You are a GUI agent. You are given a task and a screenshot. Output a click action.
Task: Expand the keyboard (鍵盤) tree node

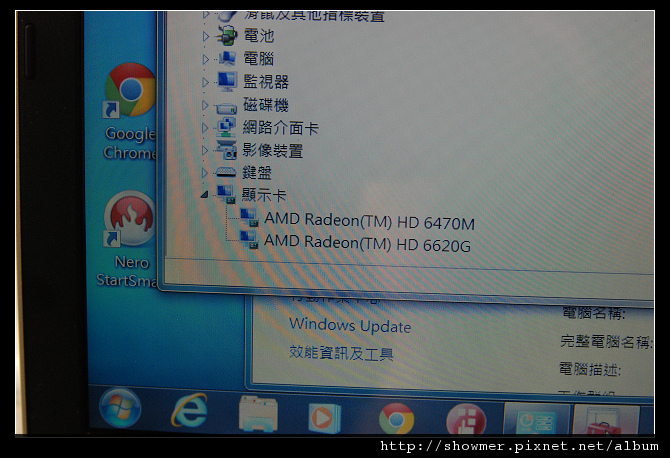coord(205,173)
